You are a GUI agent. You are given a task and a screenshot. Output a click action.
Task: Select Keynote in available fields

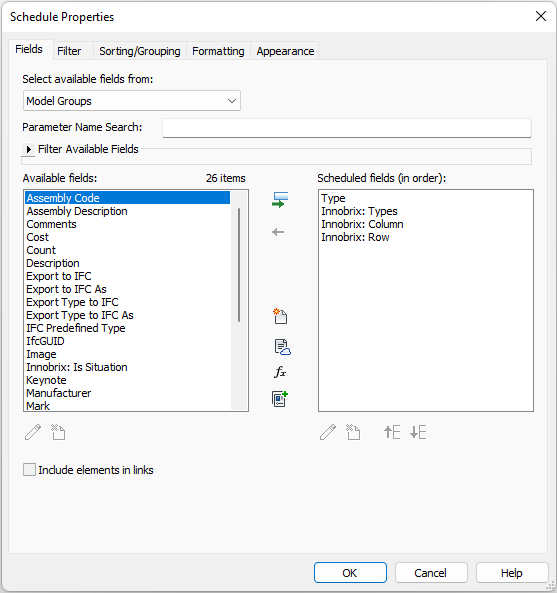(x=127, y=380)
